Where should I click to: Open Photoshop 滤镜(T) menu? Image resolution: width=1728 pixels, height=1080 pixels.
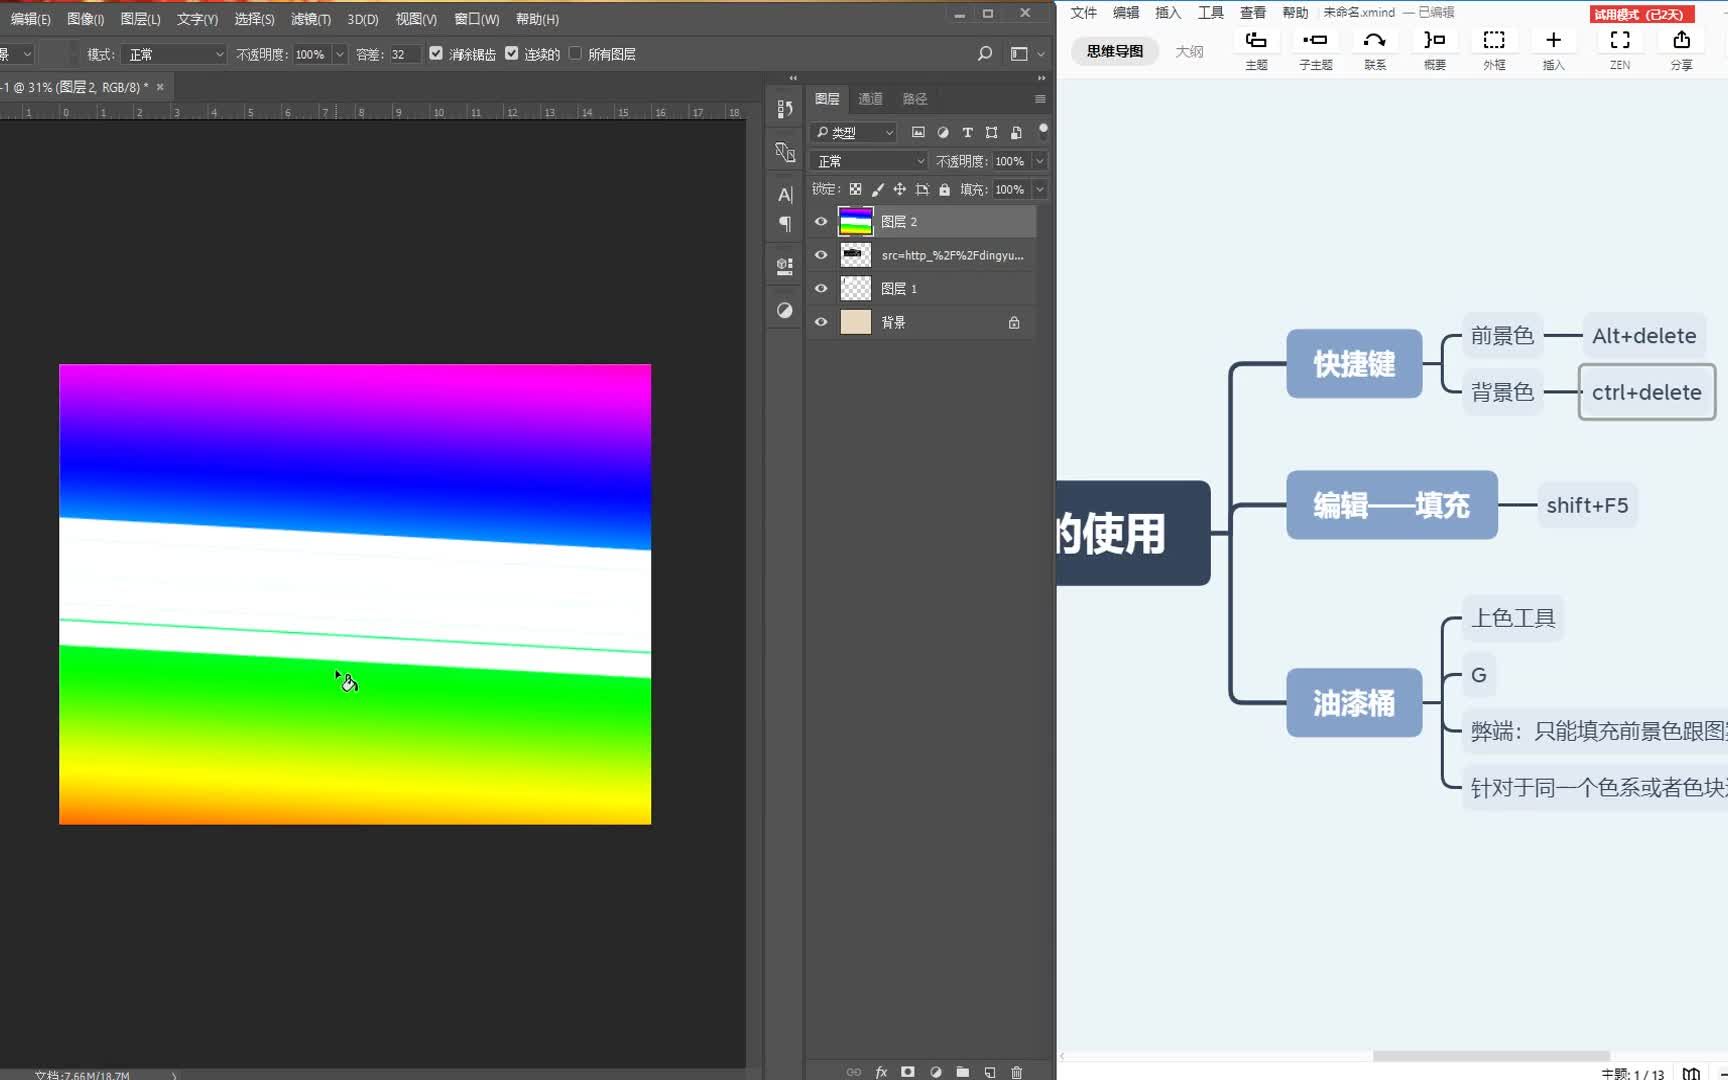coord(311,19)
